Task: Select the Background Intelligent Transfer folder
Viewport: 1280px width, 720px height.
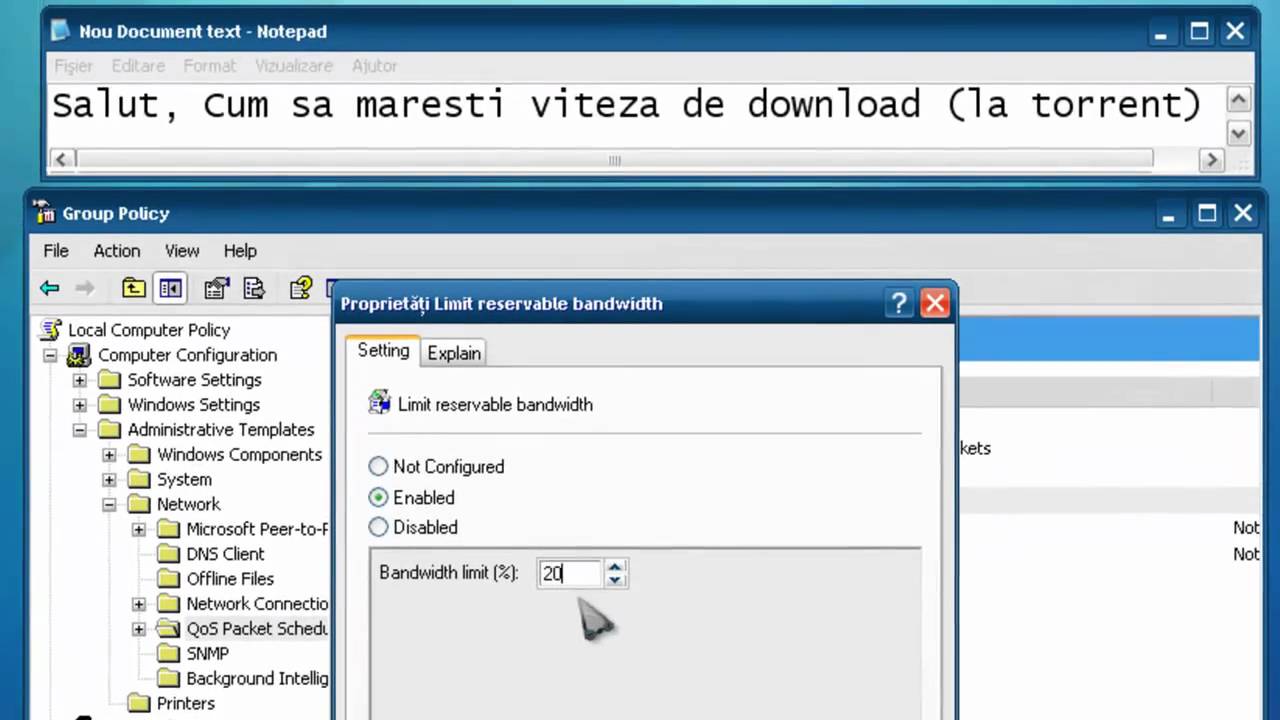Action: point(257,678)
